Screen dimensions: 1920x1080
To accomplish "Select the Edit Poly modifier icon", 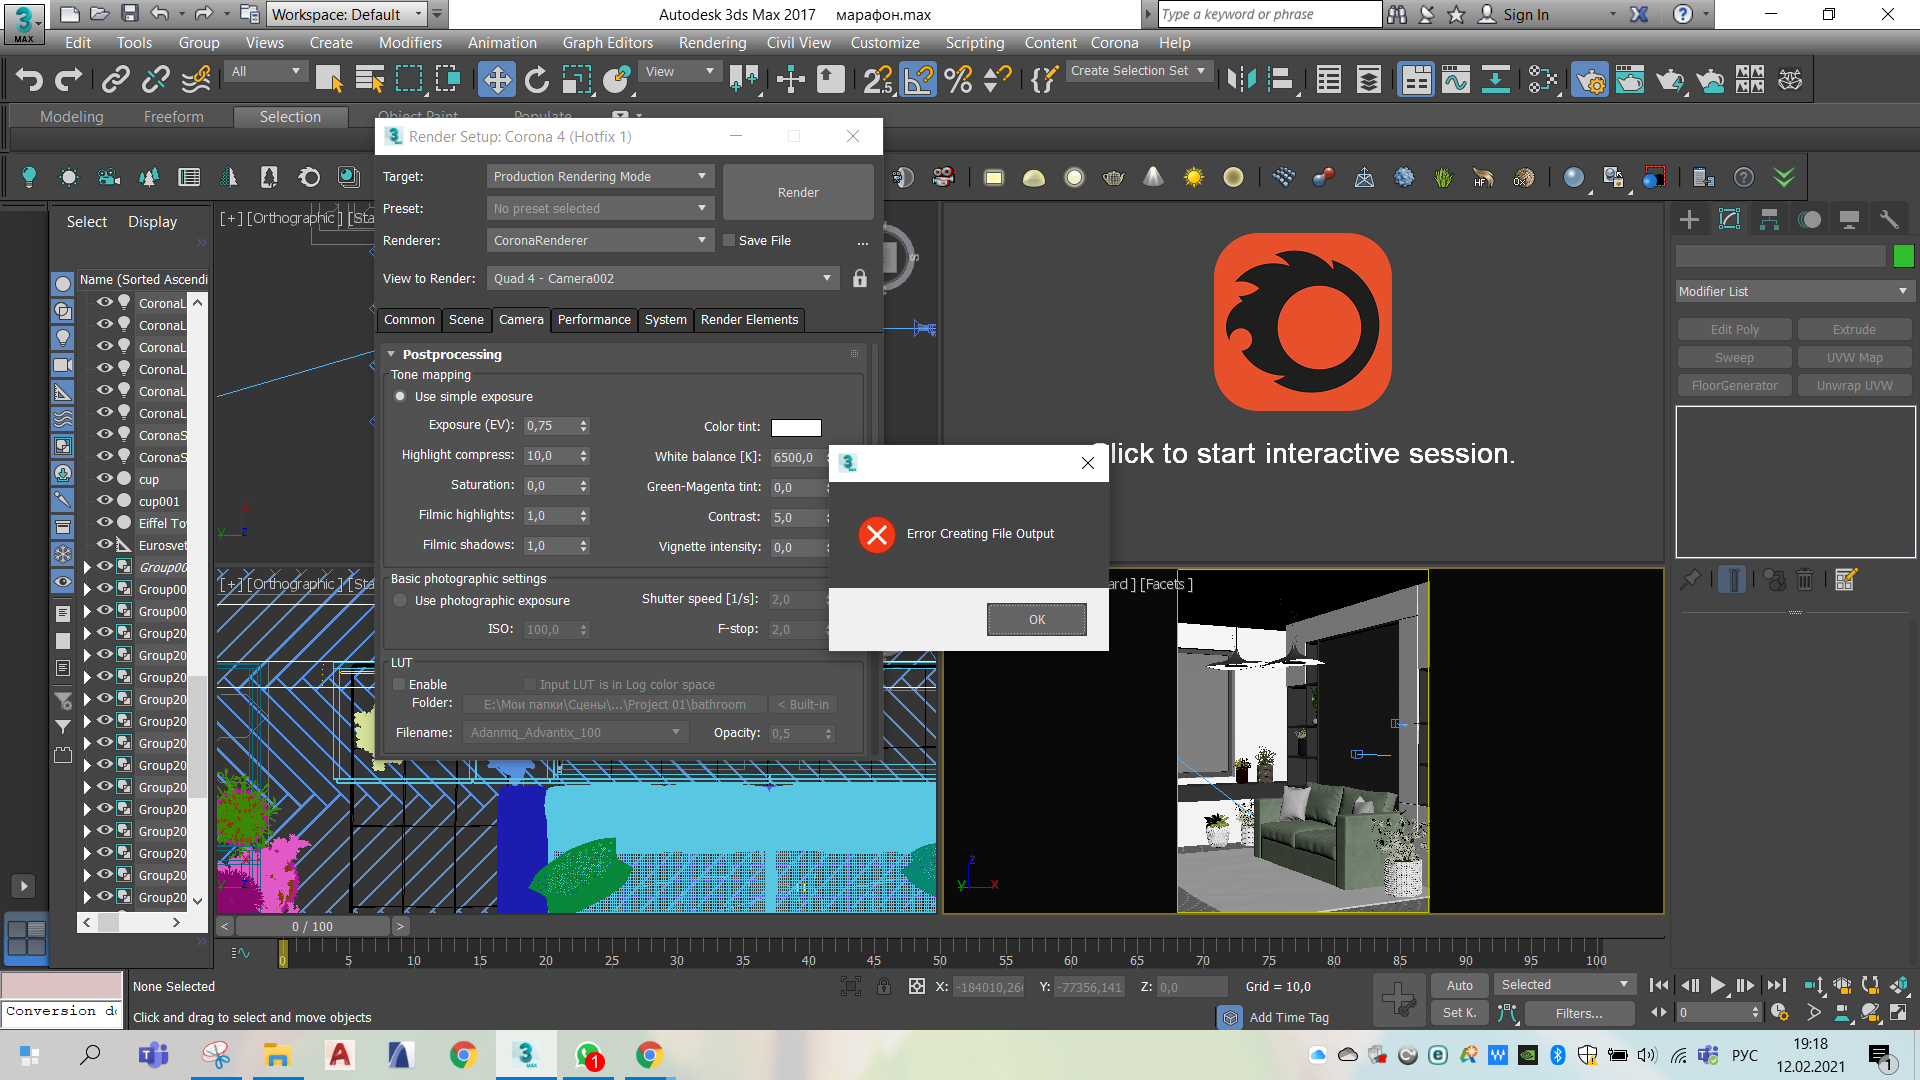I will [1731, 328].
